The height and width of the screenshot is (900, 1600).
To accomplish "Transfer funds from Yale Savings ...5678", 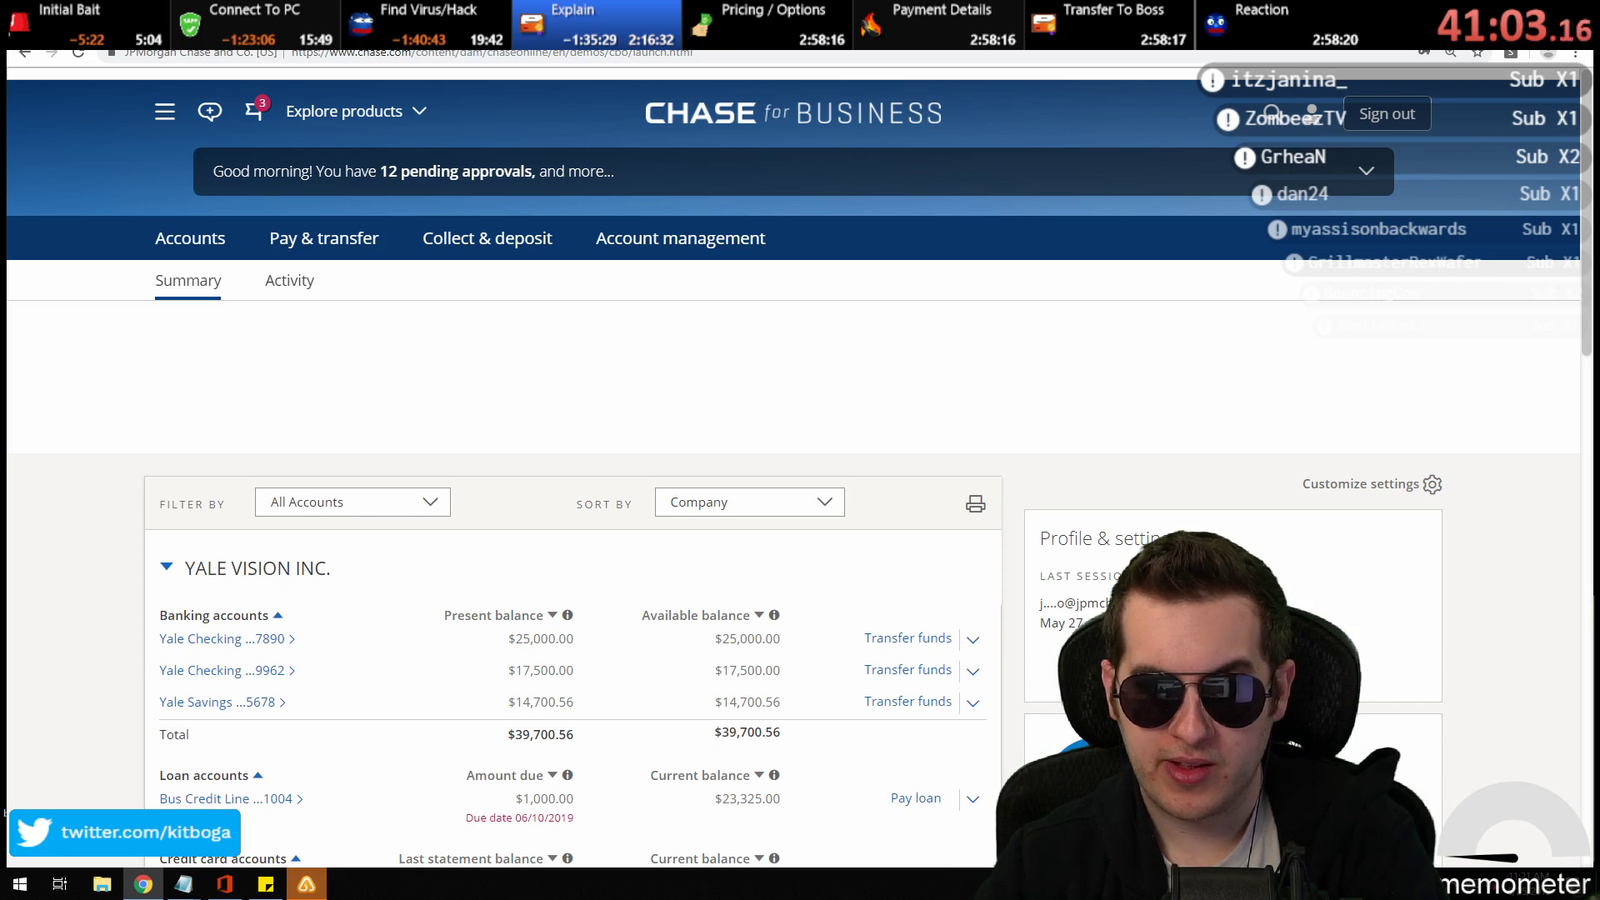I will tap(908, 702).
